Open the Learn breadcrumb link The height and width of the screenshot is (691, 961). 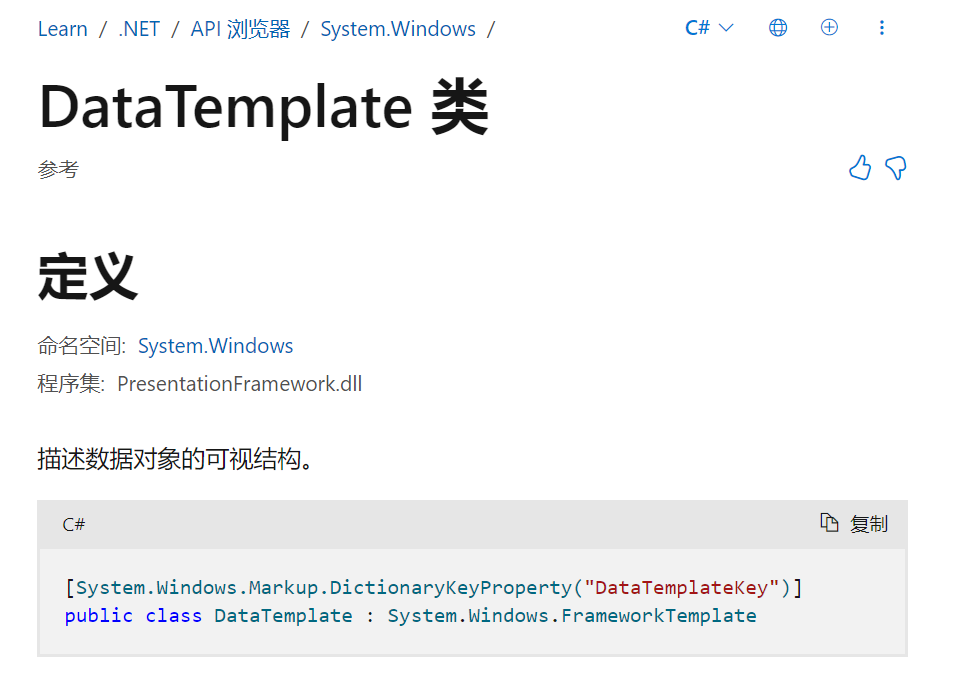[x=63, y=29]
